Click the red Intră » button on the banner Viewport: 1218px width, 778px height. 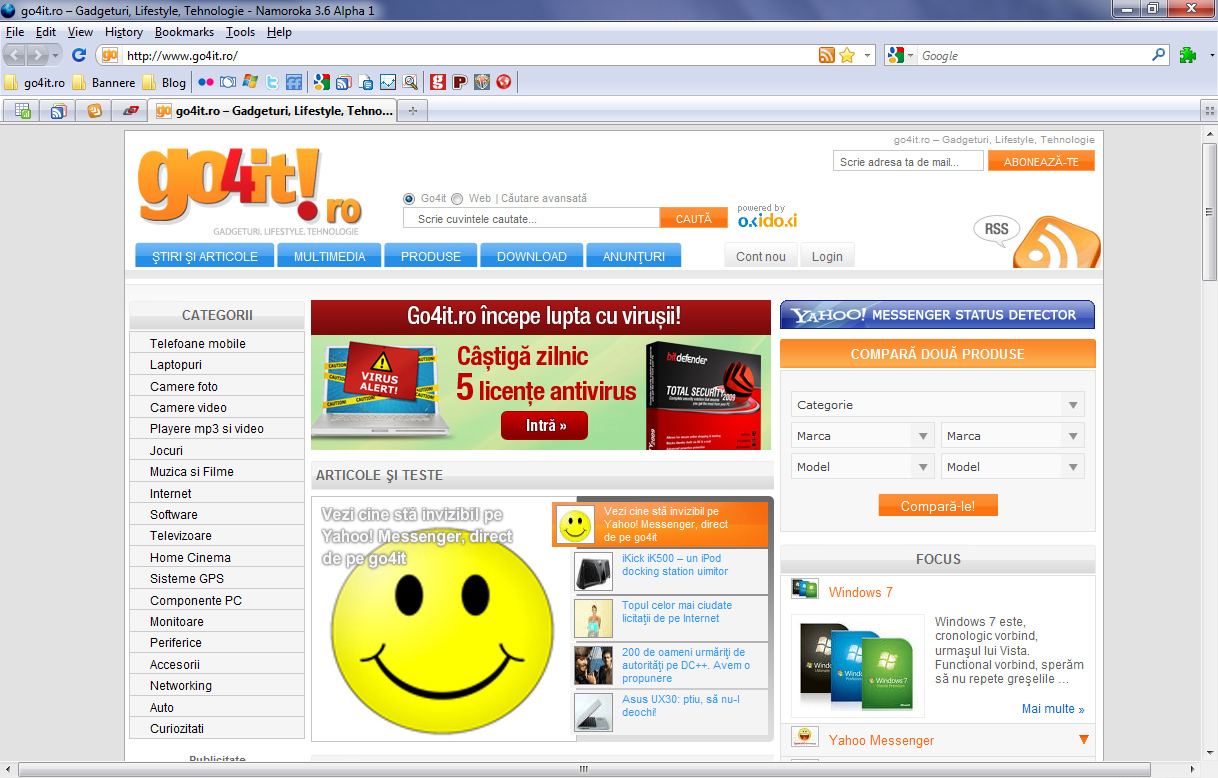click(x=545, y=426)
